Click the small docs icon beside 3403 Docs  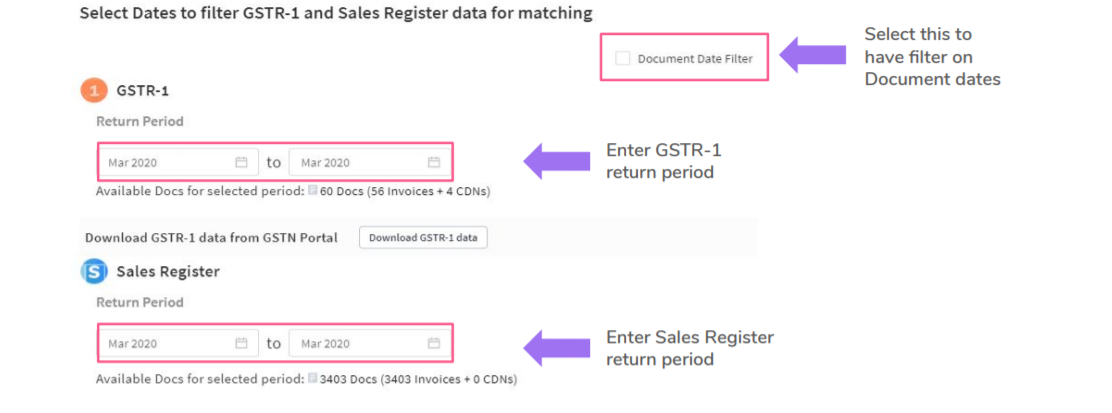(313, 379)
